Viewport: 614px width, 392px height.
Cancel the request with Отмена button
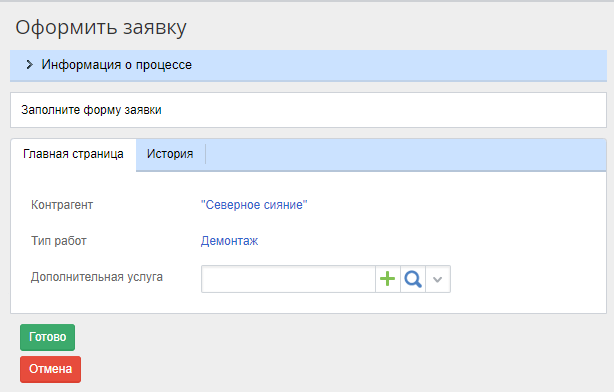51,369
